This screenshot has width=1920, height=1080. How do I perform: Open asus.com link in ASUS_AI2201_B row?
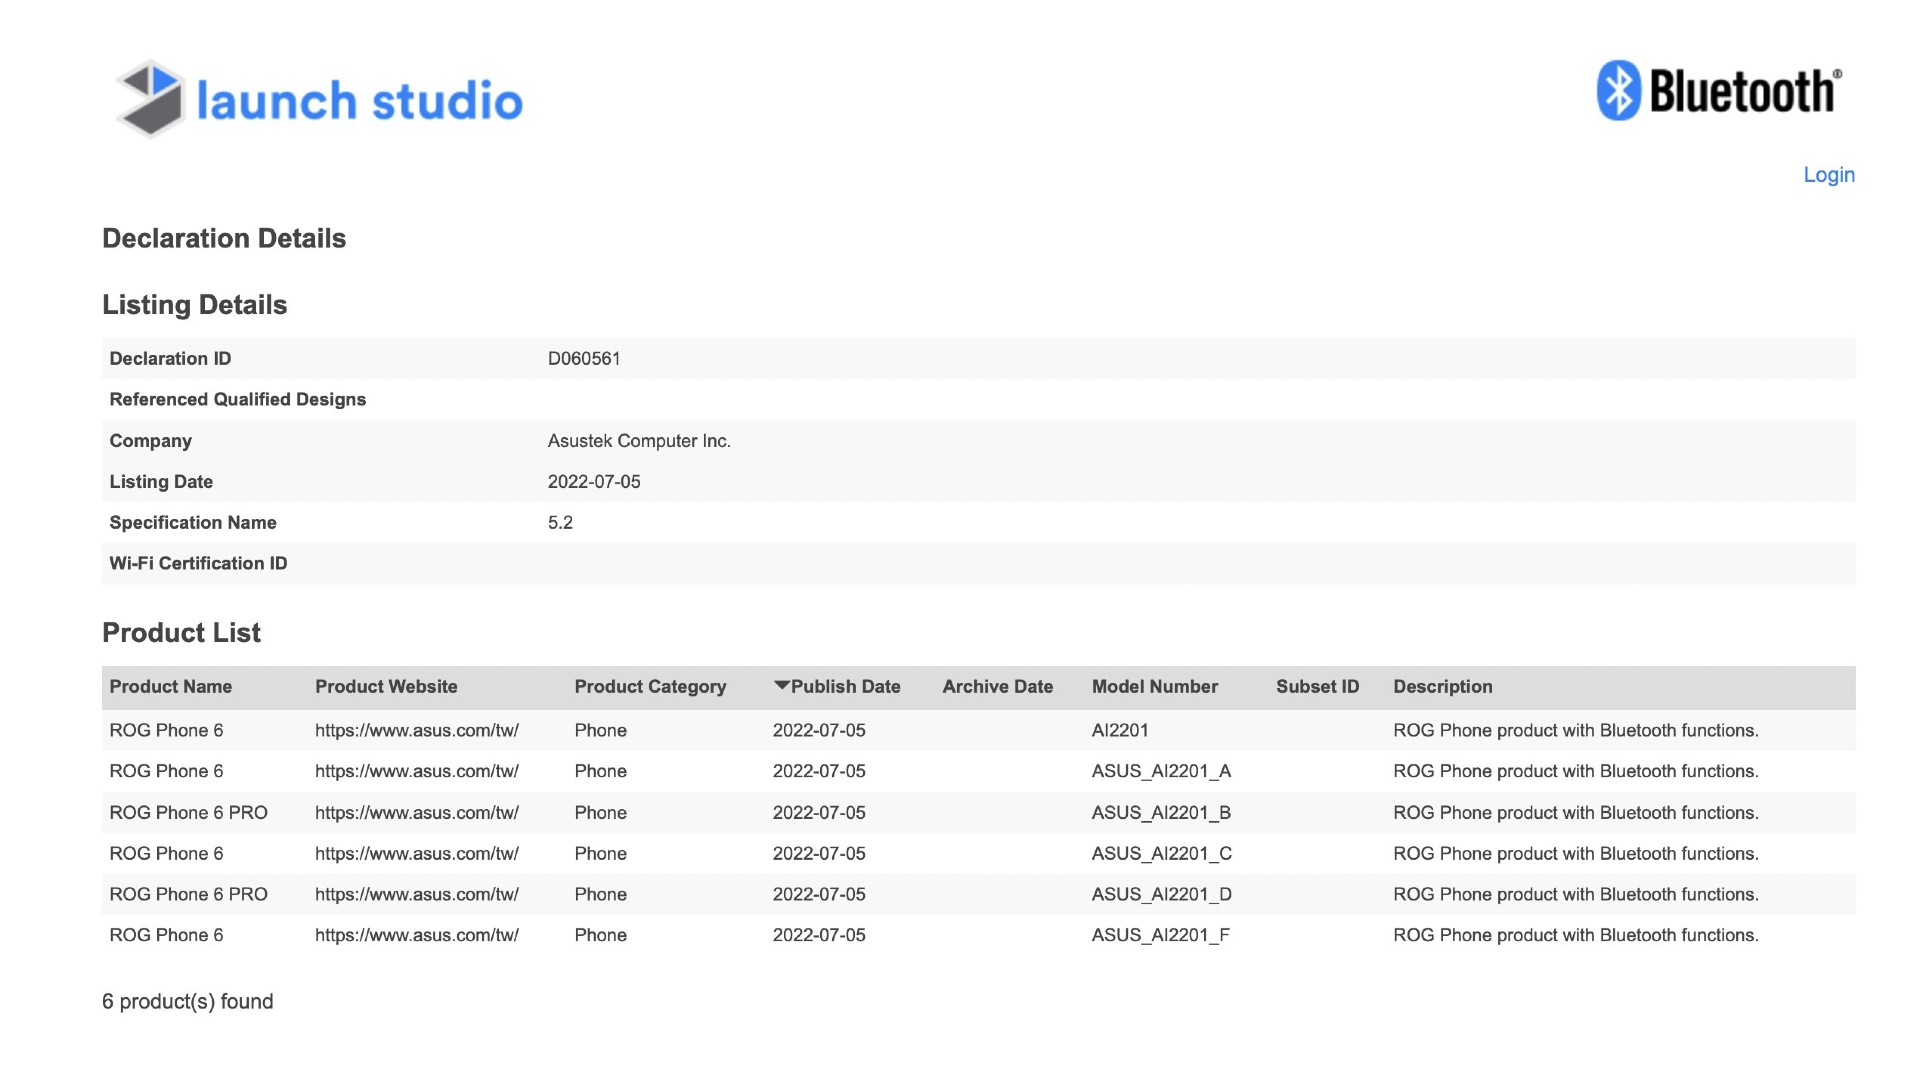click(x=417, y=813)
